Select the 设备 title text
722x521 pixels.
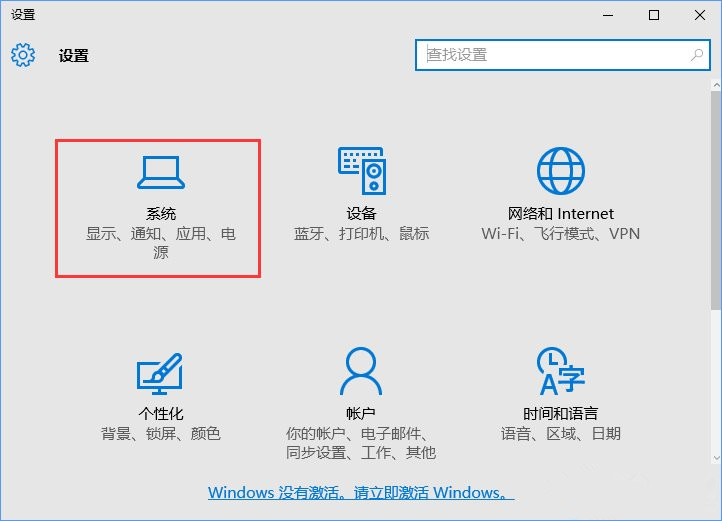tap(361, 214)
